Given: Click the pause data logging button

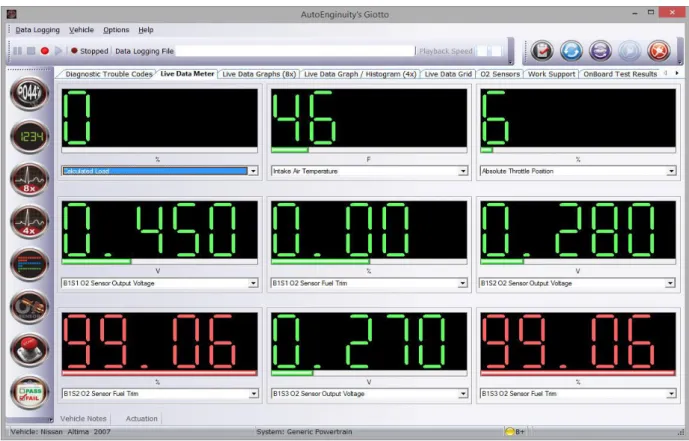Looking at the screenshot, I should click(x=18, y=51).
